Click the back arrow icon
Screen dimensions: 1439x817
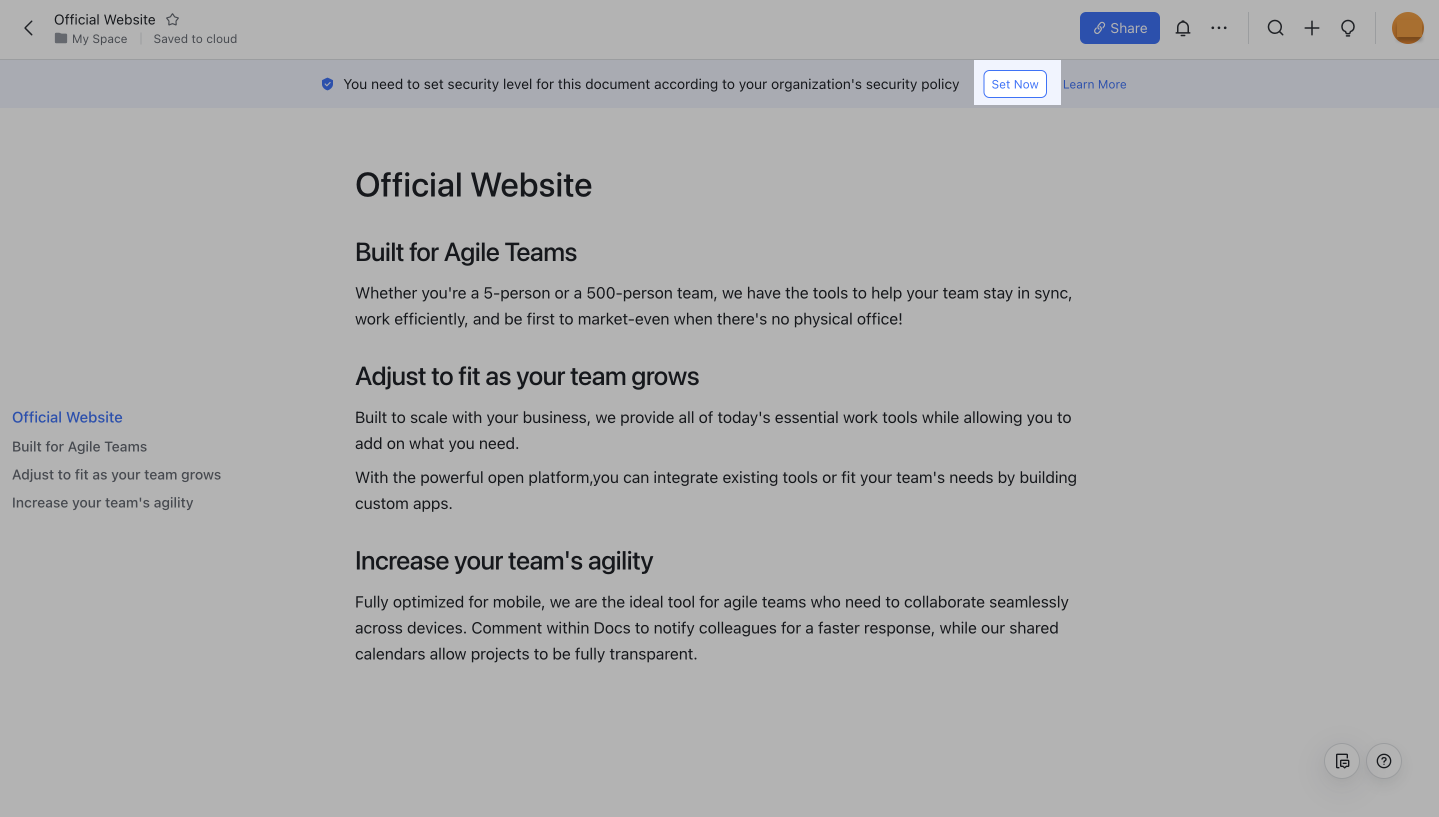(28, 28)
